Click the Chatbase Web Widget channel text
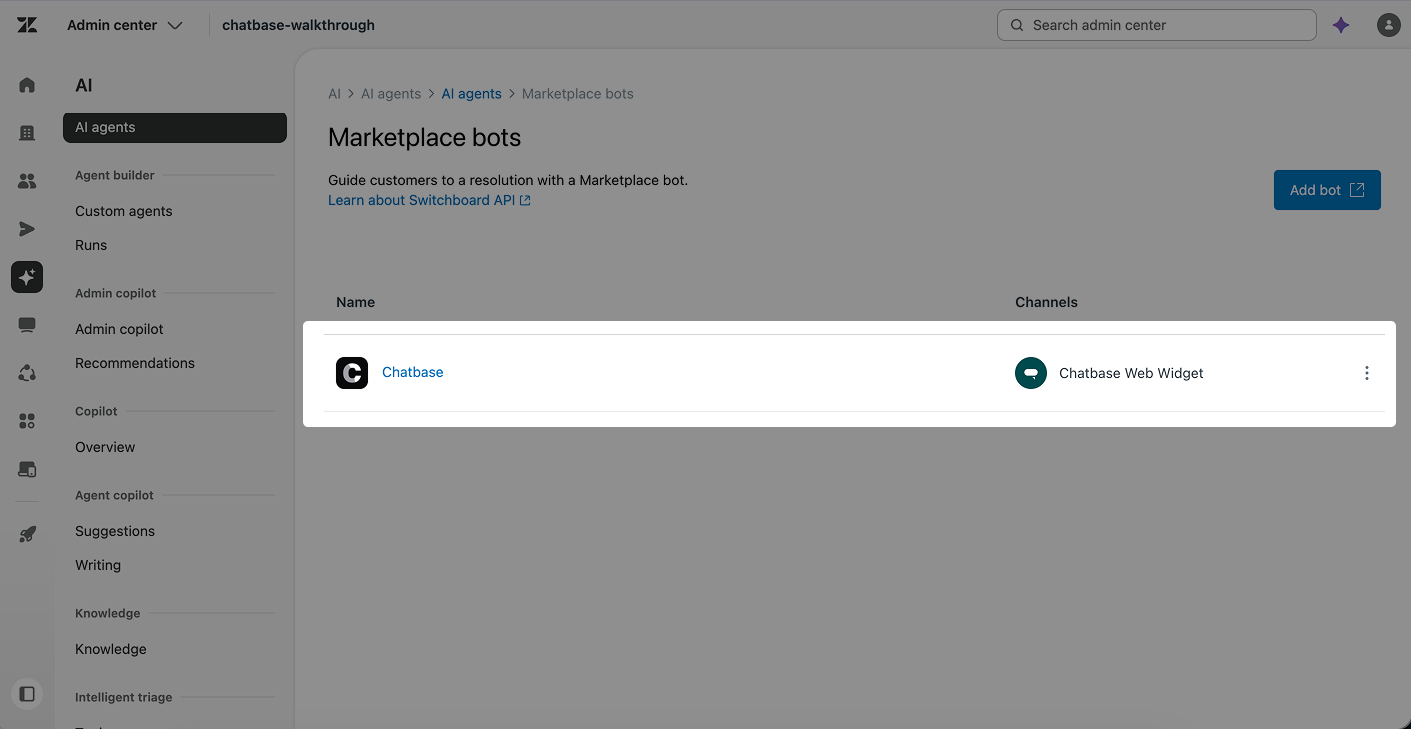The height and width of the screenshot is (729, 1411). point(1131,373)
